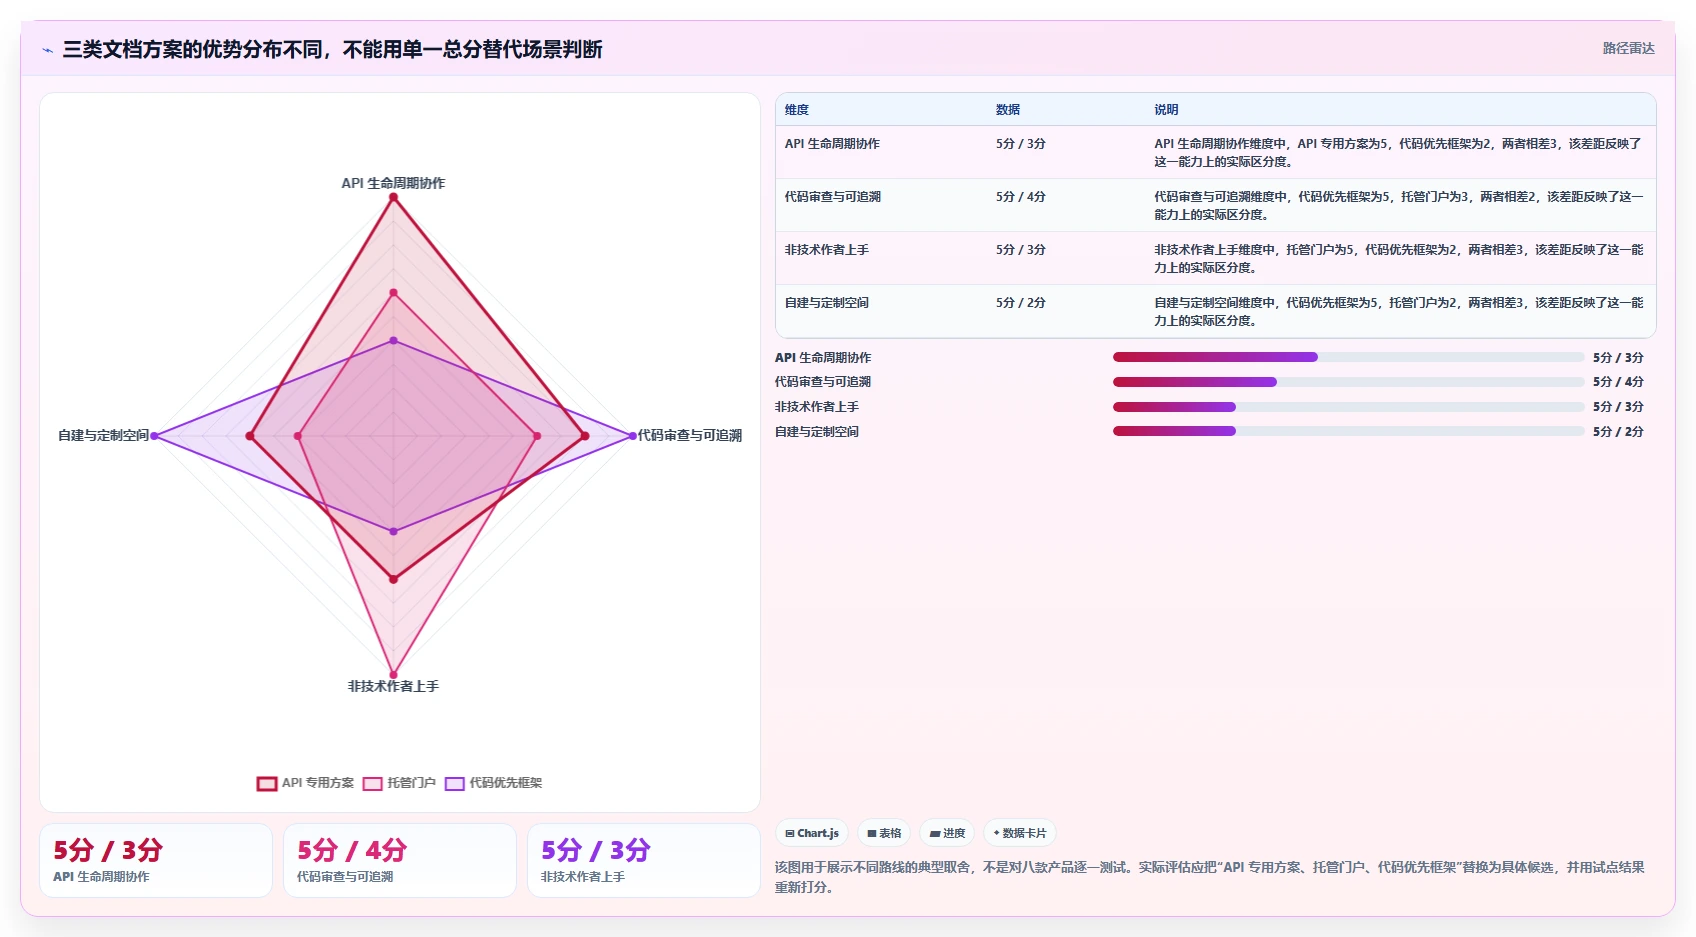Click the 代码审查与可追溯 progress bar
1696x937 pixels.
(1349, 382)
